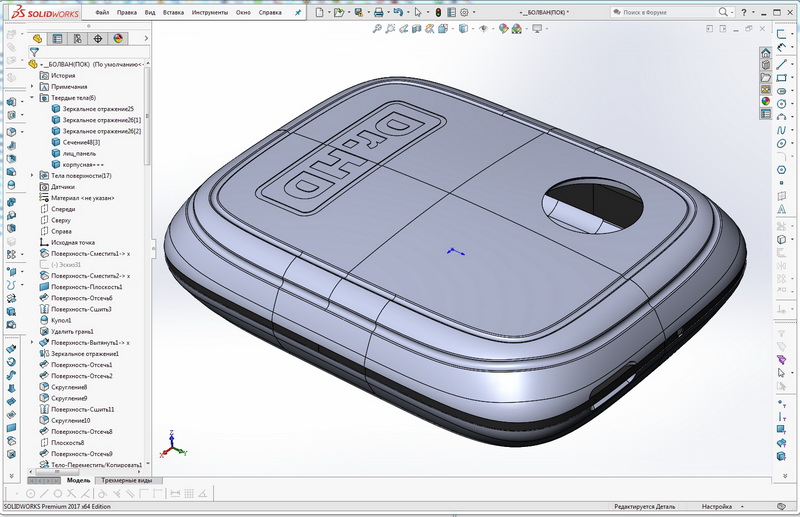Open the Окно menu

point(243,12)
